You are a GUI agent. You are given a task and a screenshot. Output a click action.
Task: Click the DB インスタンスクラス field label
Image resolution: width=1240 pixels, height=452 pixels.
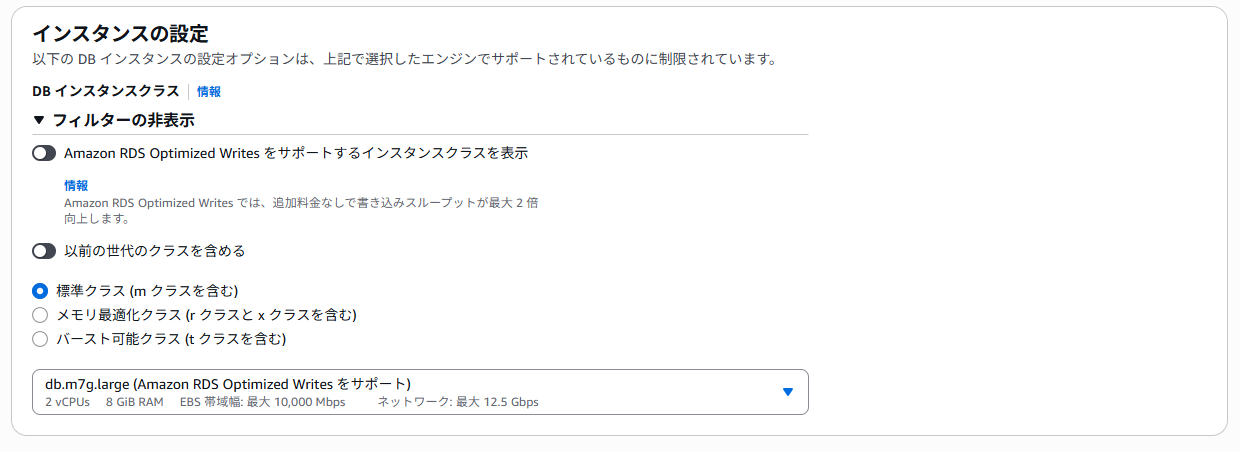(x=106, y=91)
